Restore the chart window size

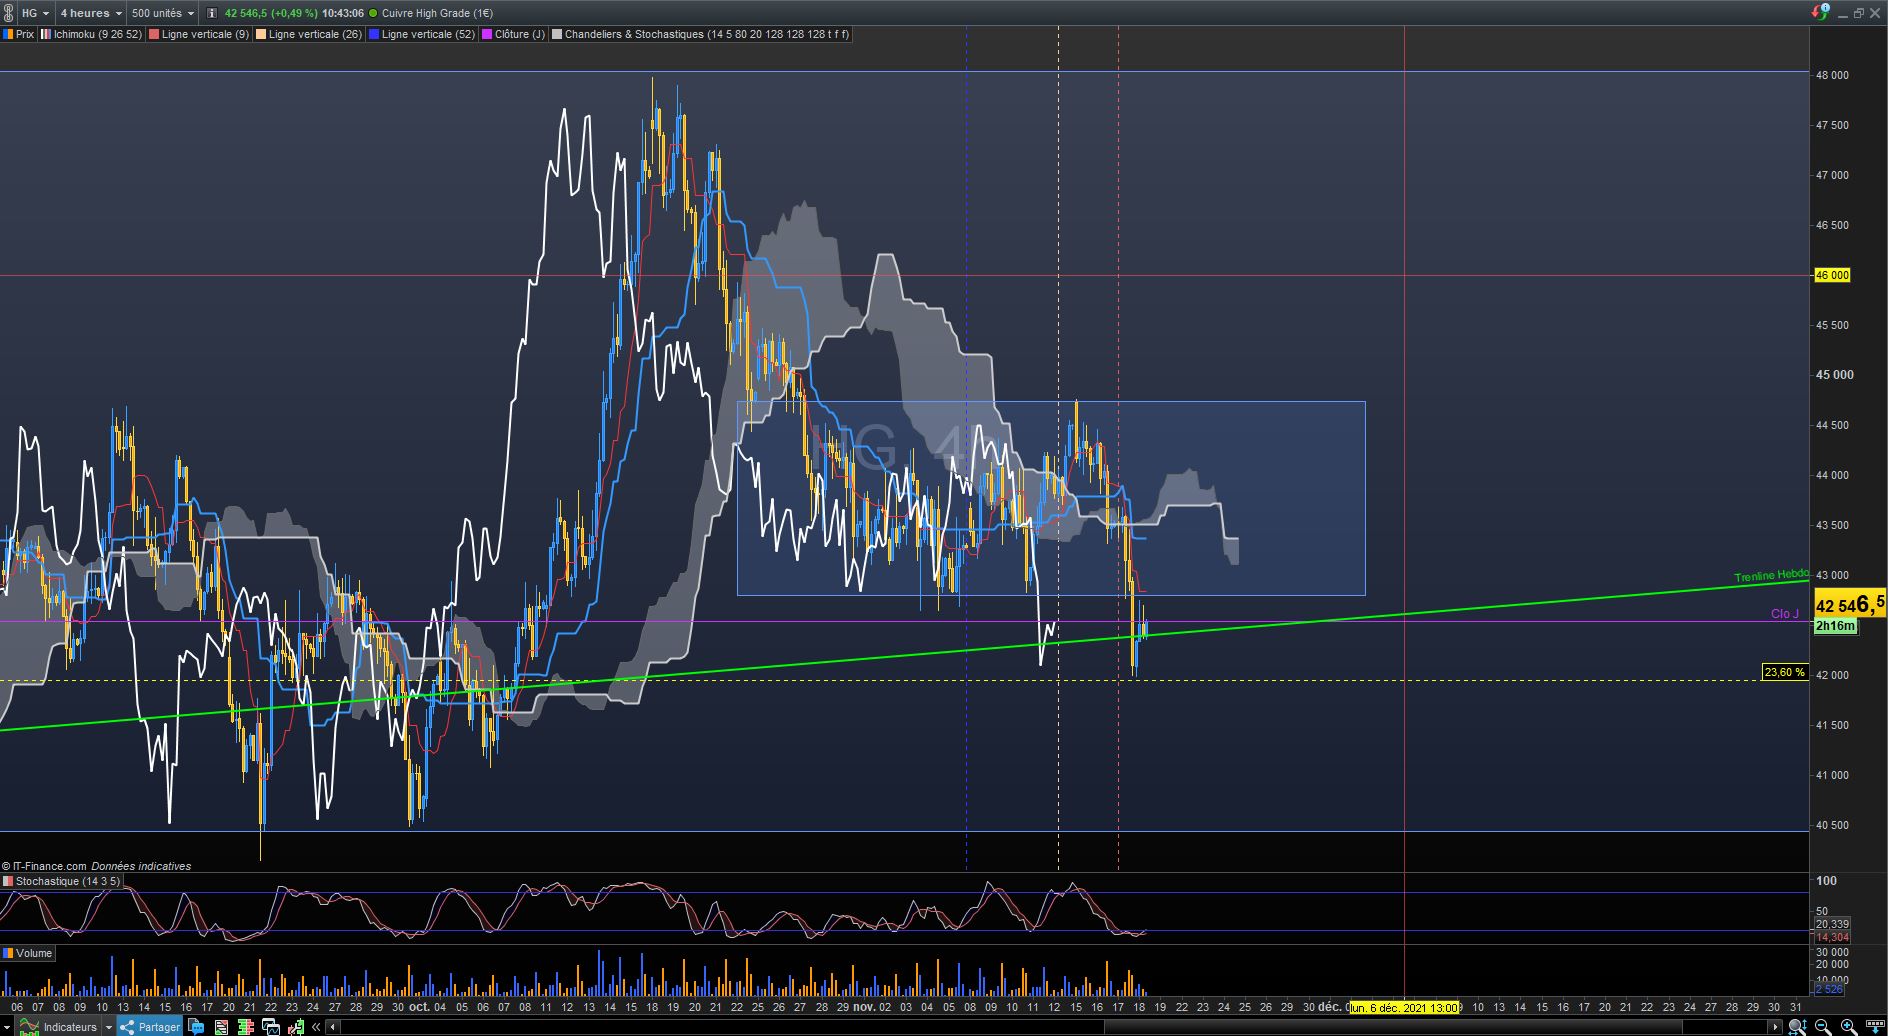point(1859,13)
